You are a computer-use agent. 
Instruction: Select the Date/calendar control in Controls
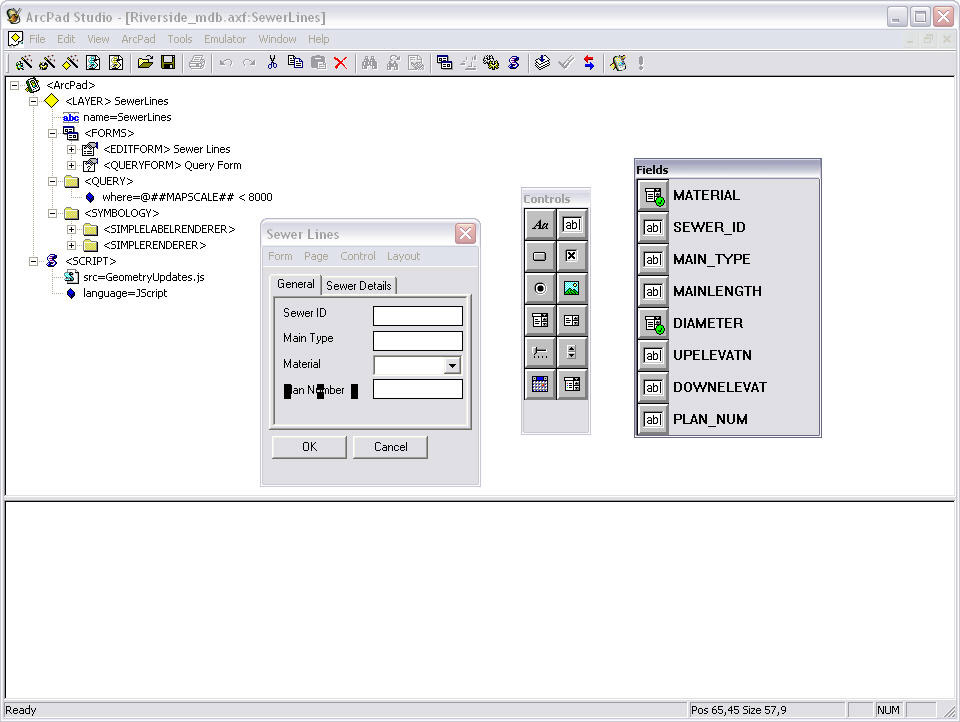540,384
